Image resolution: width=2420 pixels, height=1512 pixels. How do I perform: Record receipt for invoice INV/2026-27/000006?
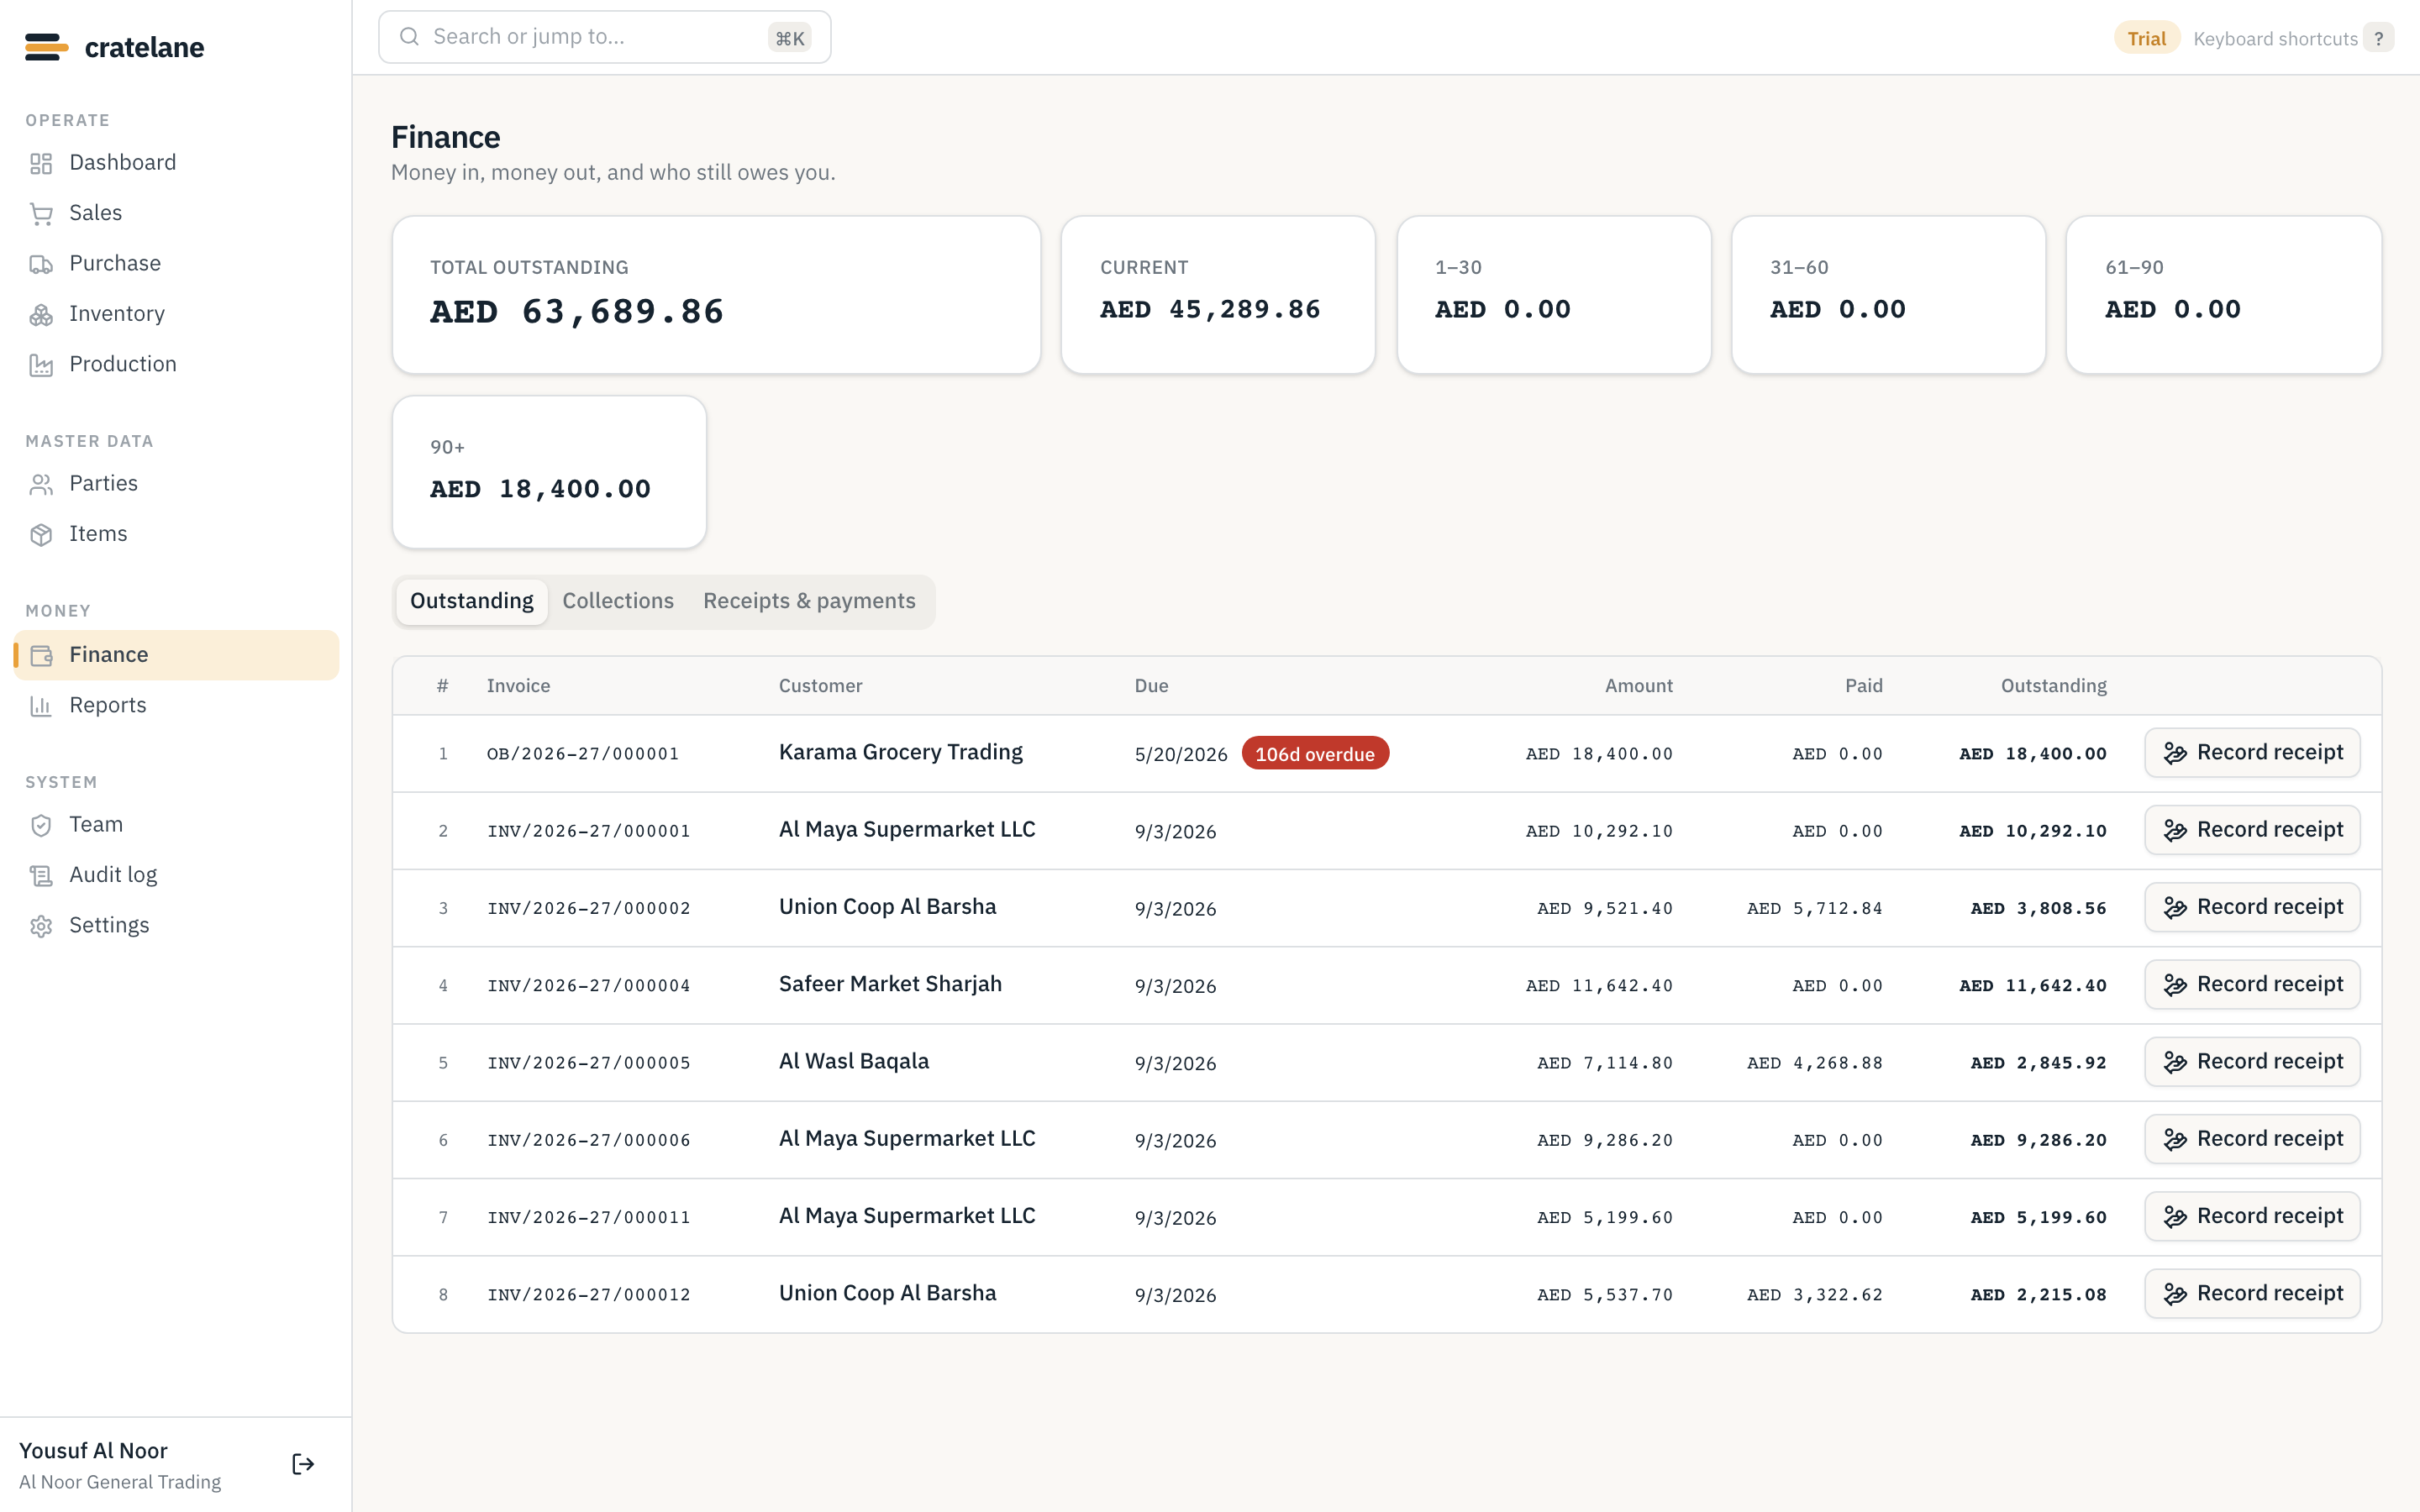click(x=2252, y=1139)
